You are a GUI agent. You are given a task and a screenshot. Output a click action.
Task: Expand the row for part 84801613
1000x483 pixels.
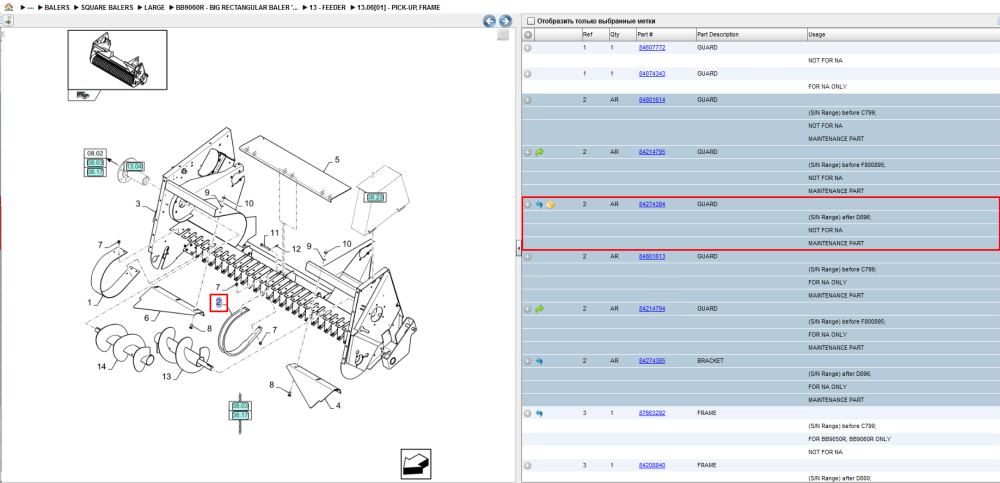(528, 256)
